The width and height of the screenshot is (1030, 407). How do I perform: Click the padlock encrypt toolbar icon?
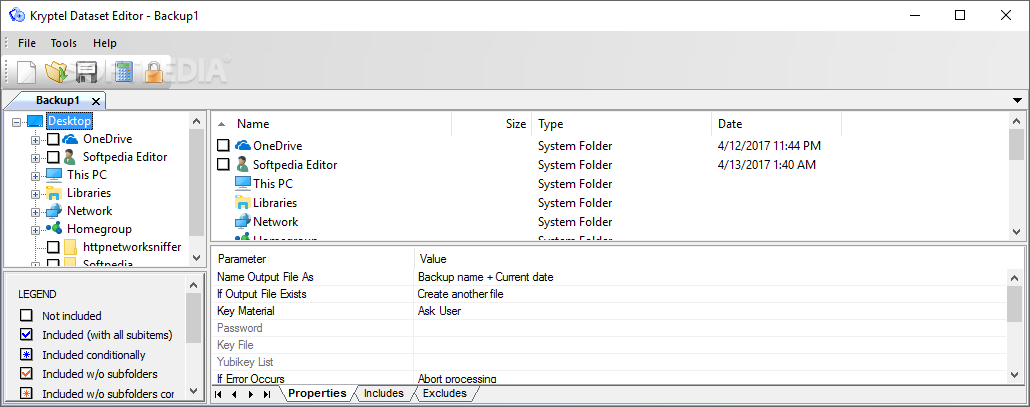(x=154, y=72)
